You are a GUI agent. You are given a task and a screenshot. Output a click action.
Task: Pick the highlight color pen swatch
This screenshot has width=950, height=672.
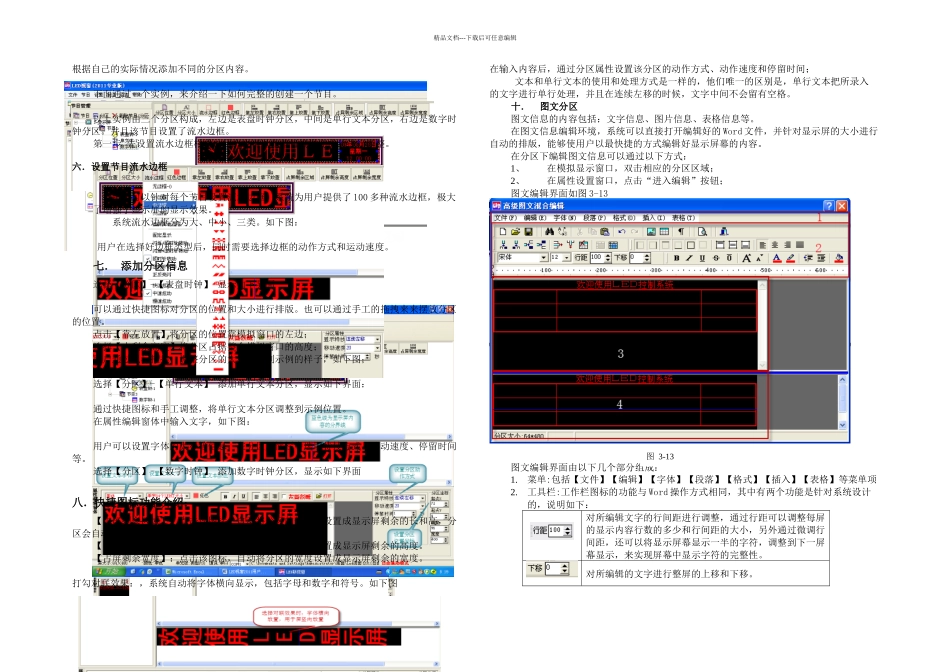[790, 258]
